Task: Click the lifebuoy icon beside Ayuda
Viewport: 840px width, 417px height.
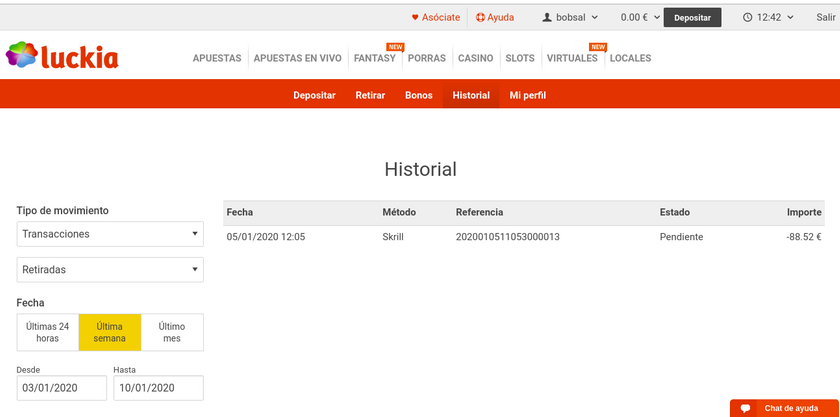Action: (480, 17)
